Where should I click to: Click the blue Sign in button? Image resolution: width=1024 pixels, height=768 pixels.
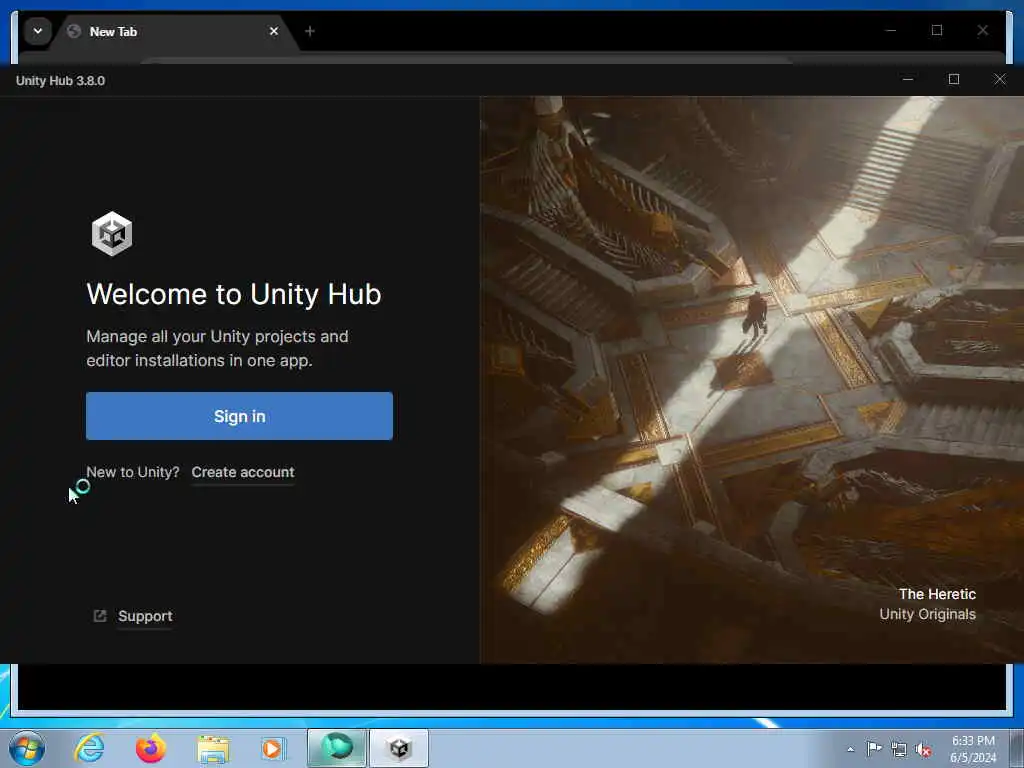(x=239, y=416)
